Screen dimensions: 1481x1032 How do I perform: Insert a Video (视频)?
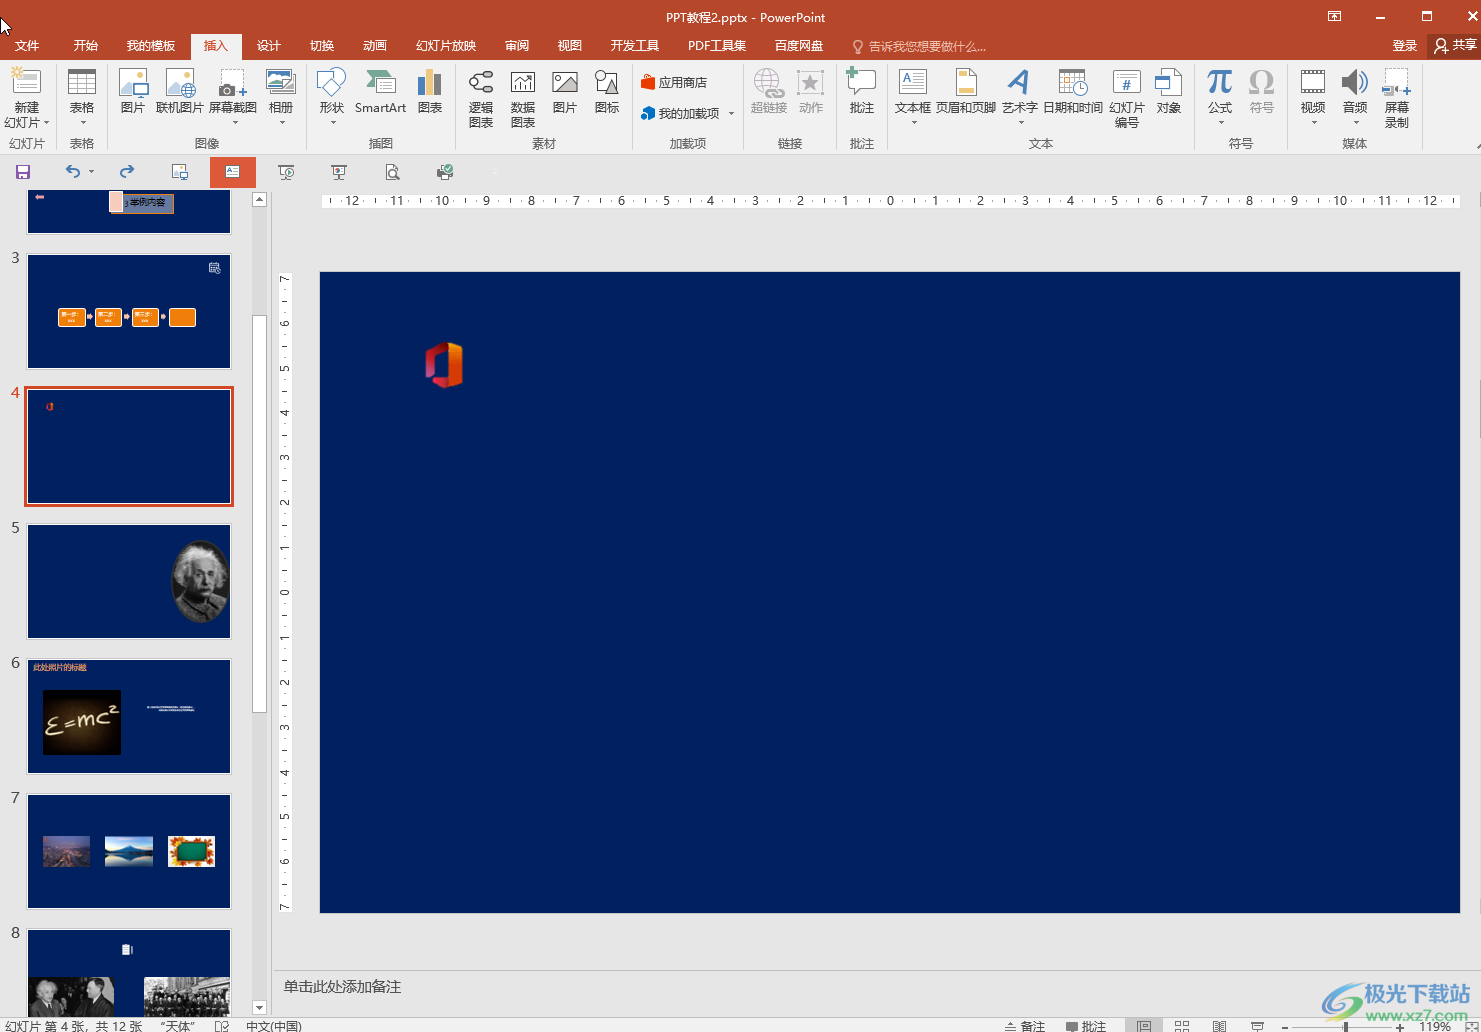(x=1313, y=96)
